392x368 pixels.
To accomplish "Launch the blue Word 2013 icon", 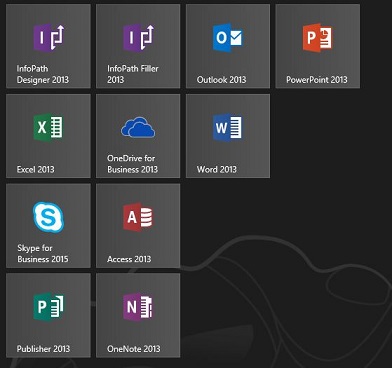I will point(228,127).
